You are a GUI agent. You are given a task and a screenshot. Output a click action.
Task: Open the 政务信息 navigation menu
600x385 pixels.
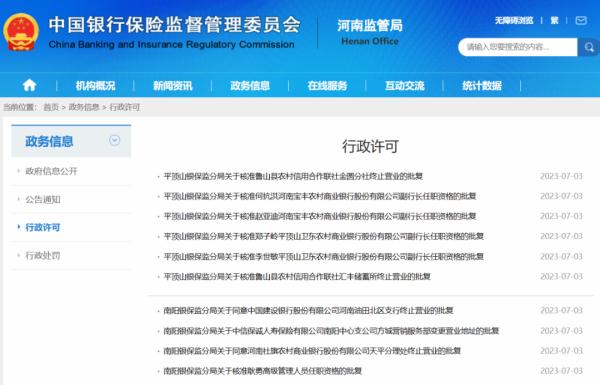point(250,86)
